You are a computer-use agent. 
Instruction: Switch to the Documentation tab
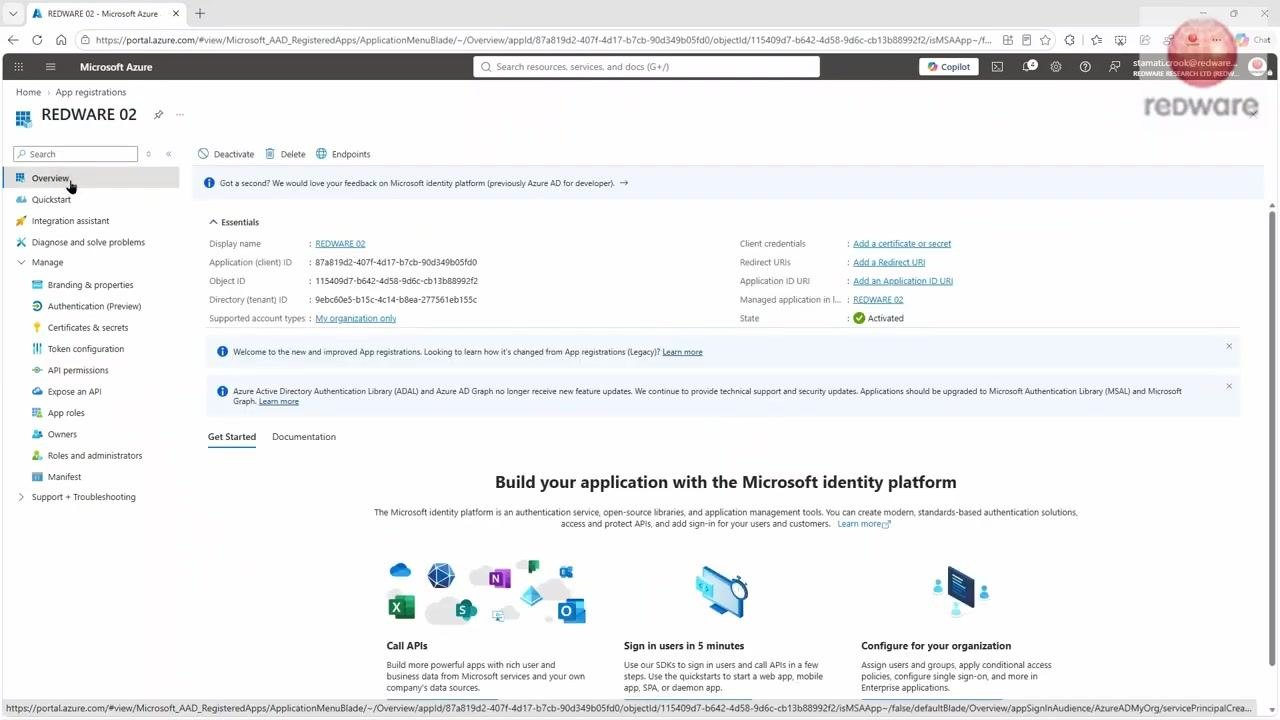tap(304, 437)
